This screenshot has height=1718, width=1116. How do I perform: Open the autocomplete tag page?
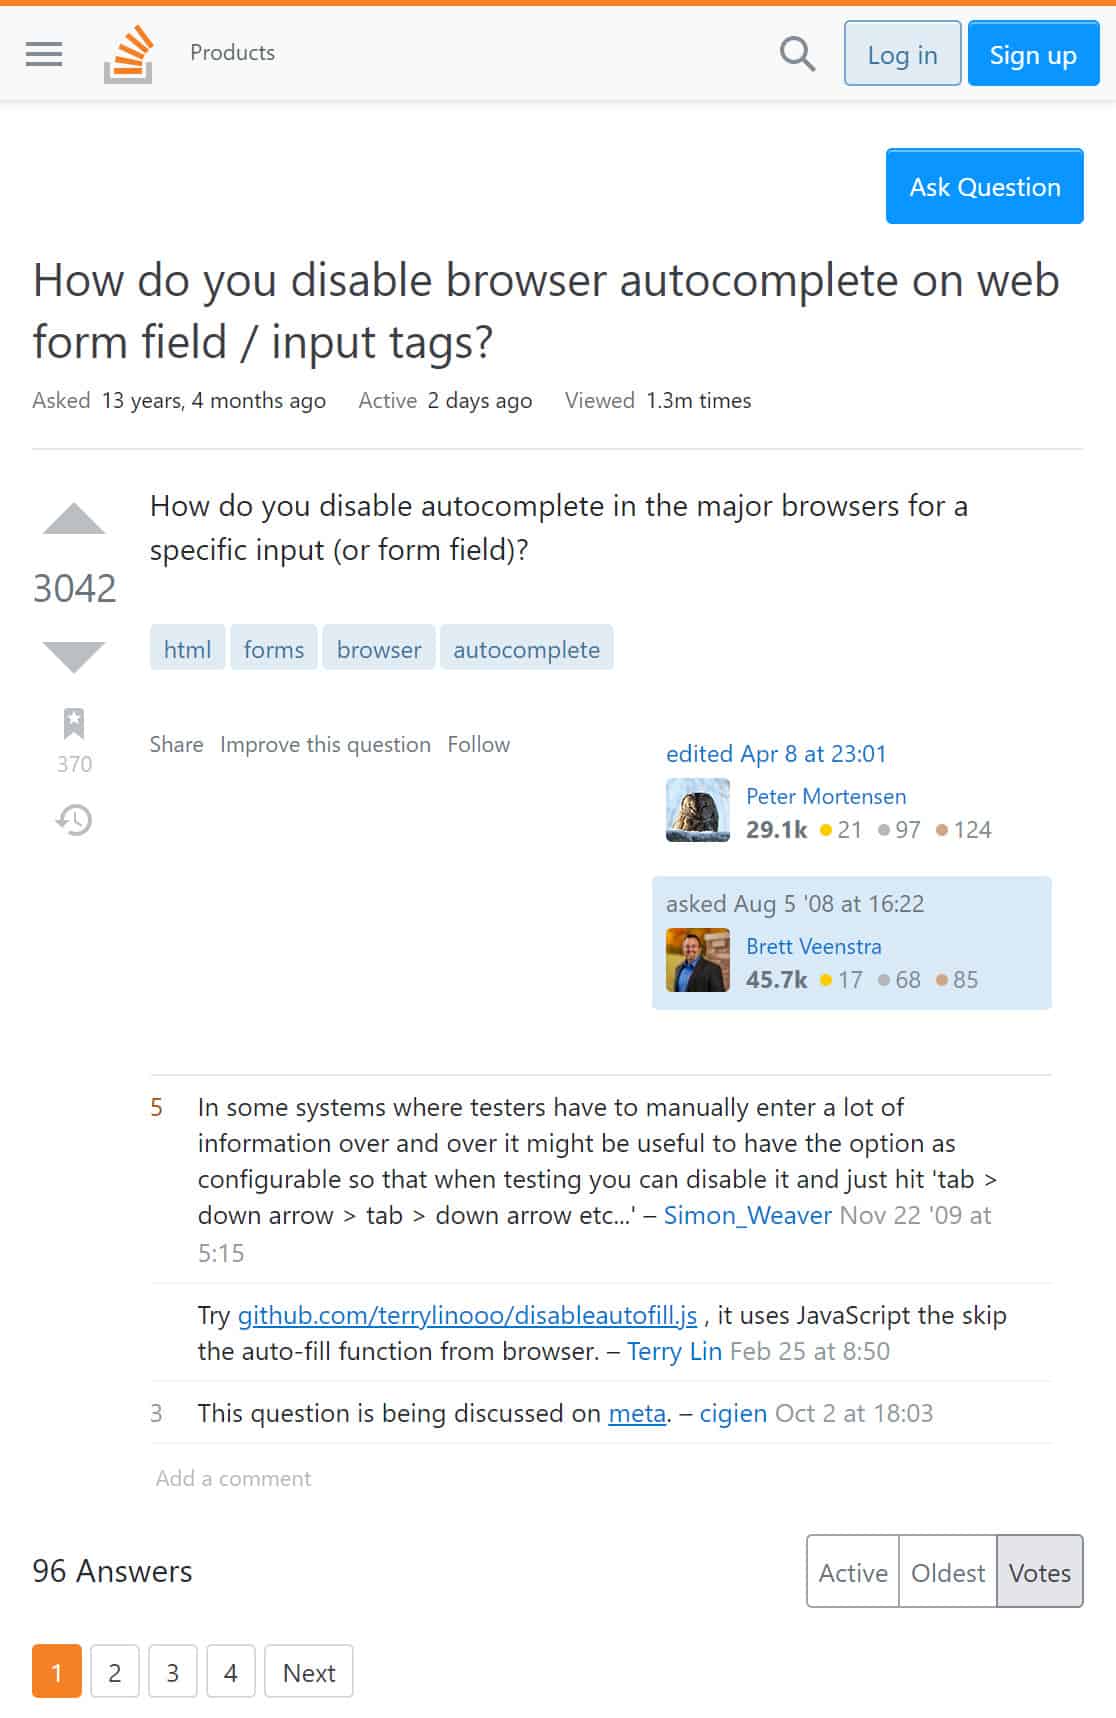coord(527,648)
